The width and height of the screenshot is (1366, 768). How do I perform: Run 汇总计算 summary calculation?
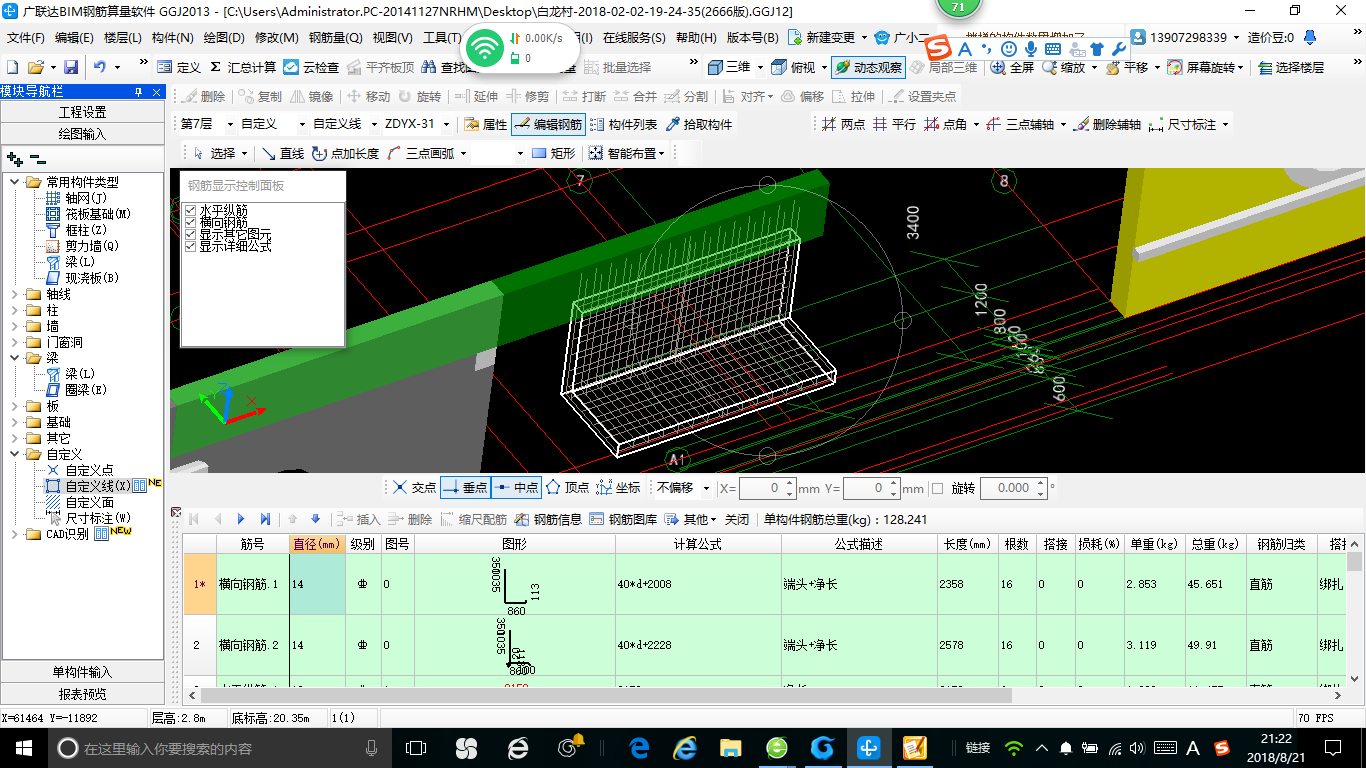click(x=243, y=67)
